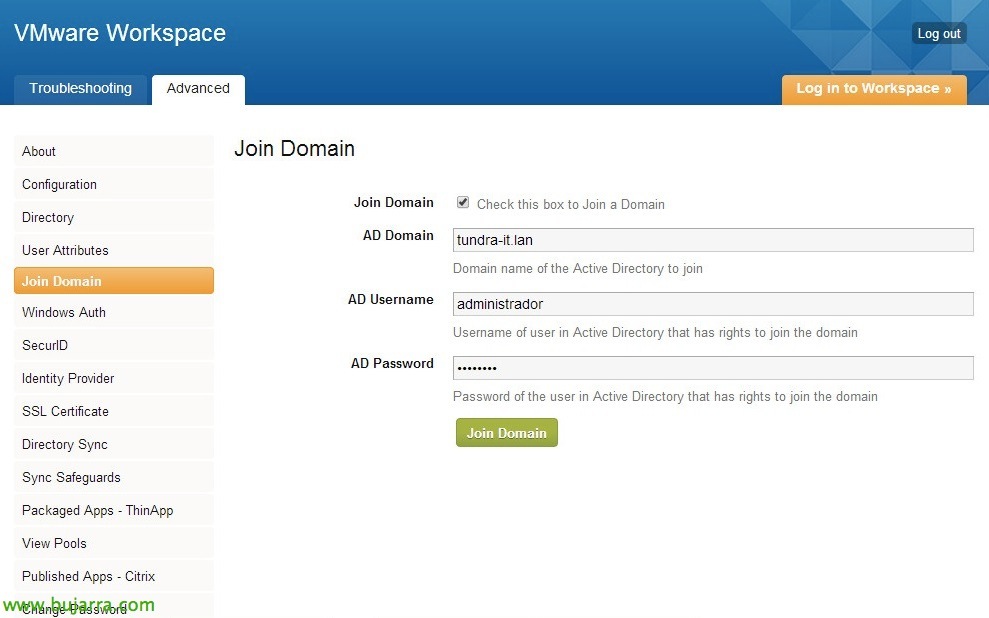Screen dimensions: 989x618
Task: Switch to the Troubleshooting tab
Action: [x=81, y=89]
